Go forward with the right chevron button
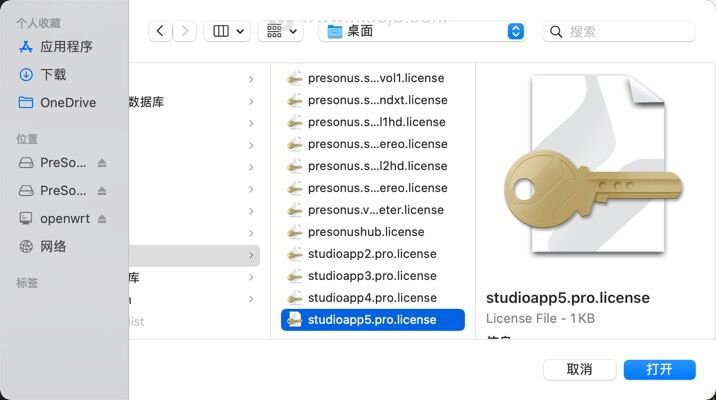The width and height of the screenshot is (716, 400). [184, 31]
